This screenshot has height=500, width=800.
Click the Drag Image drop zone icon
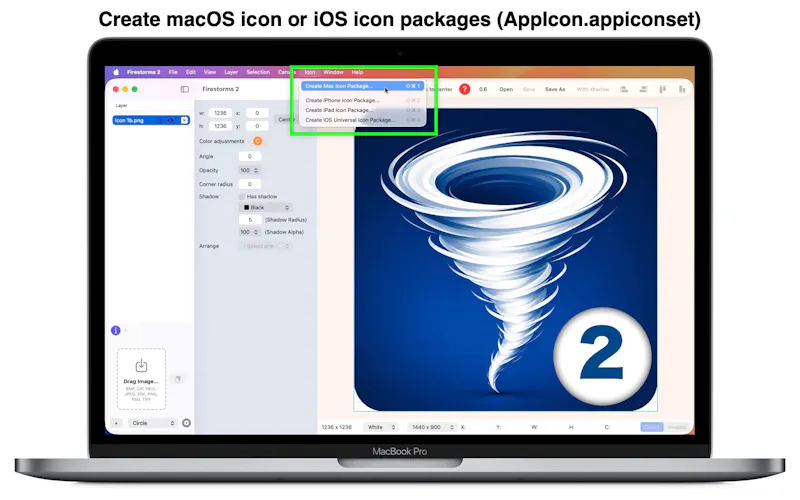coord(141,365)
